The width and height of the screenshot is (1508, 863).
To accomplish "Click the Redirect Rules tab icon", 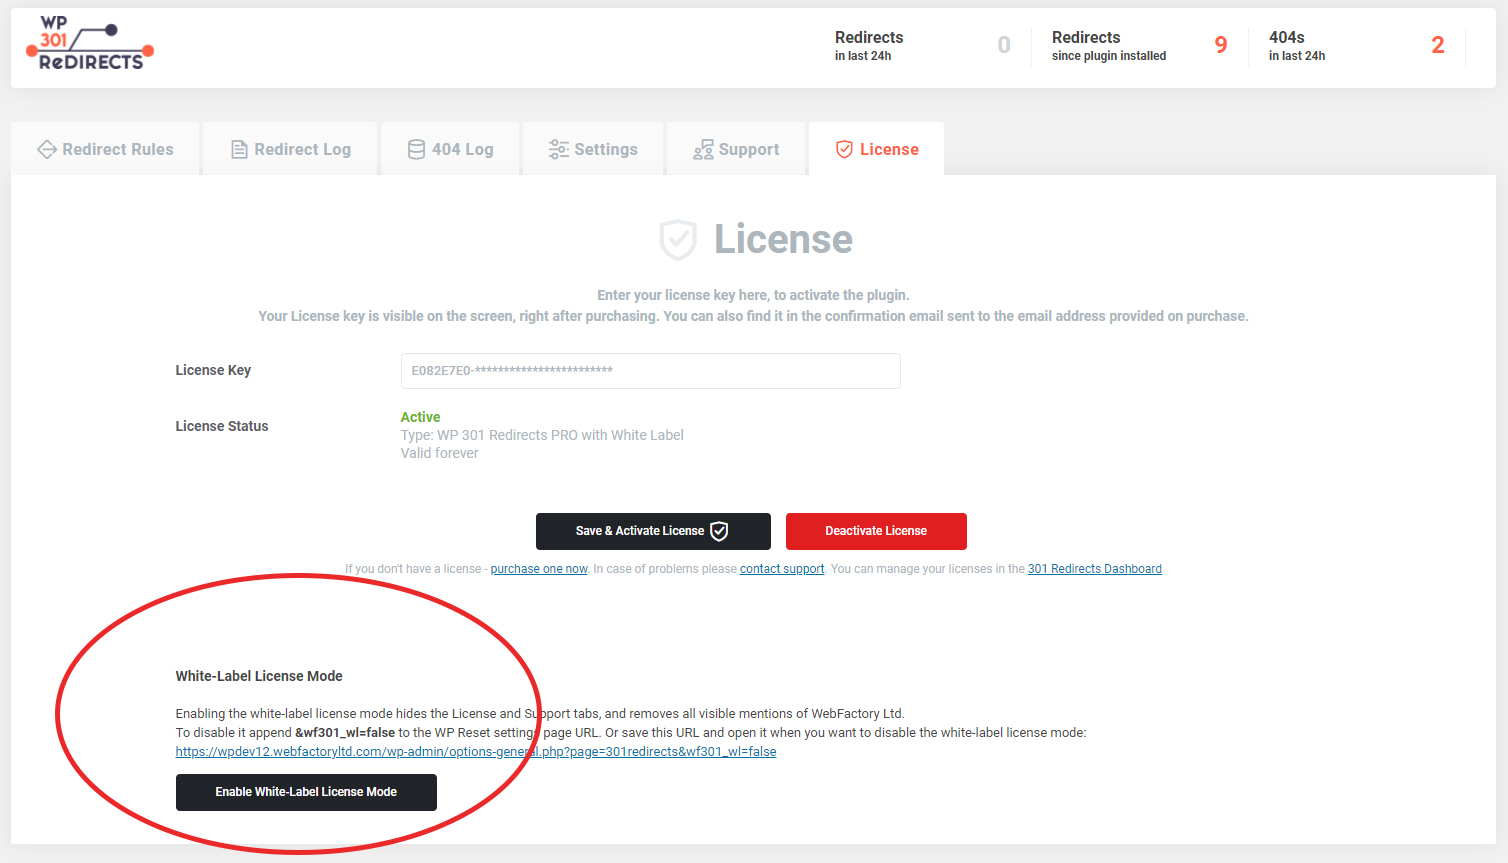I will (46, 150).
